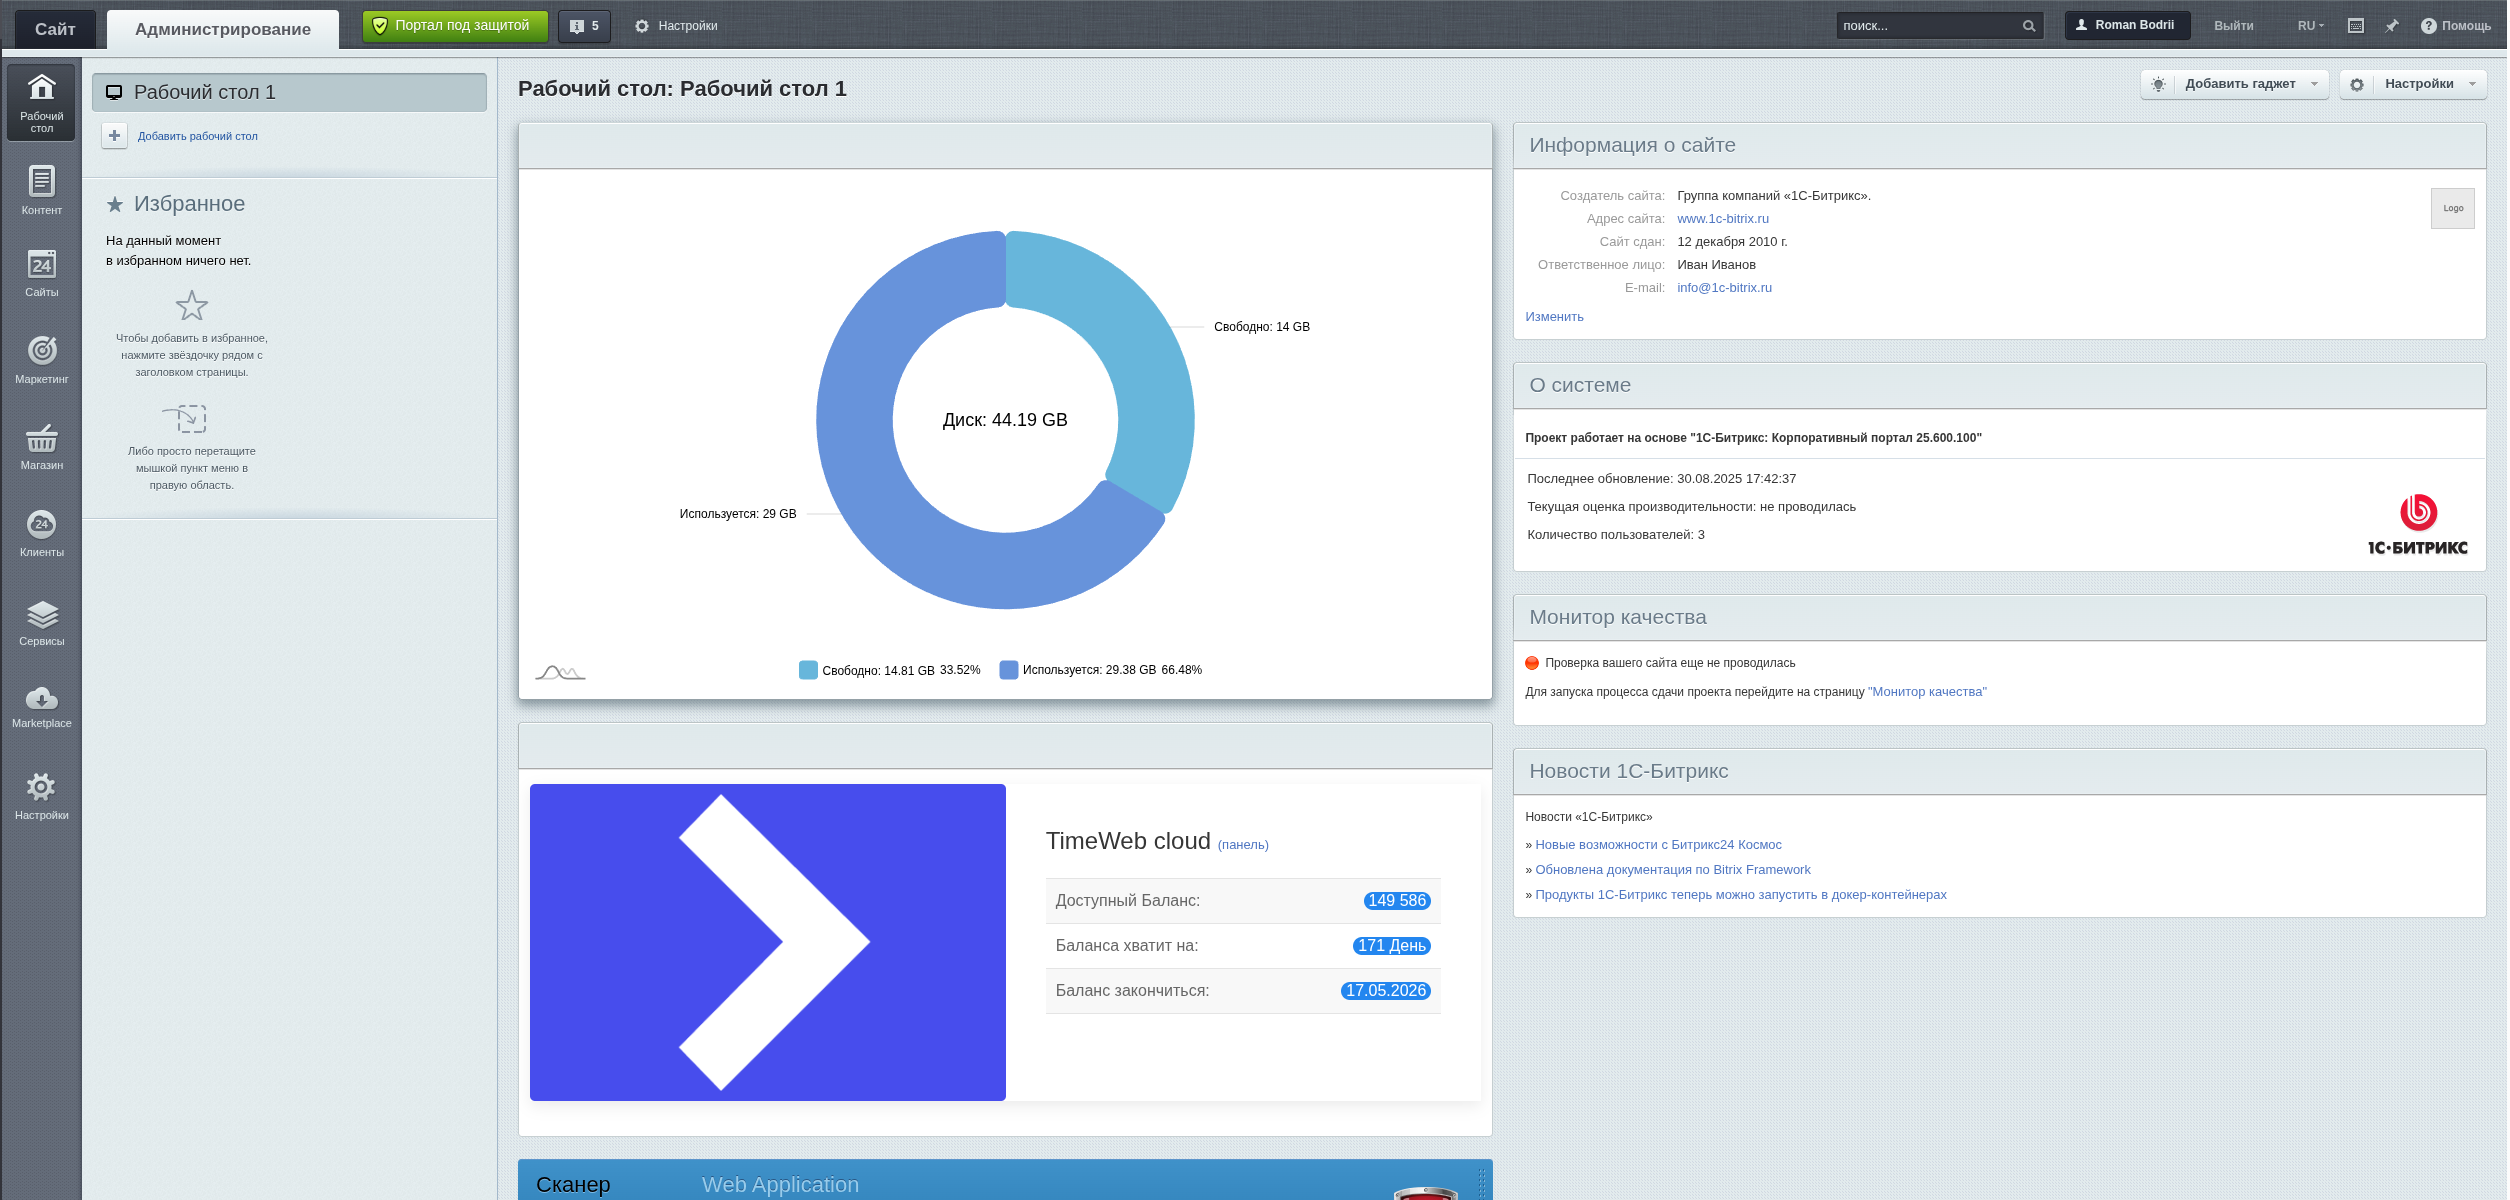2510x1200 pixels.
Task: Click Изменить link in site info
Action: pos(1553,317)
